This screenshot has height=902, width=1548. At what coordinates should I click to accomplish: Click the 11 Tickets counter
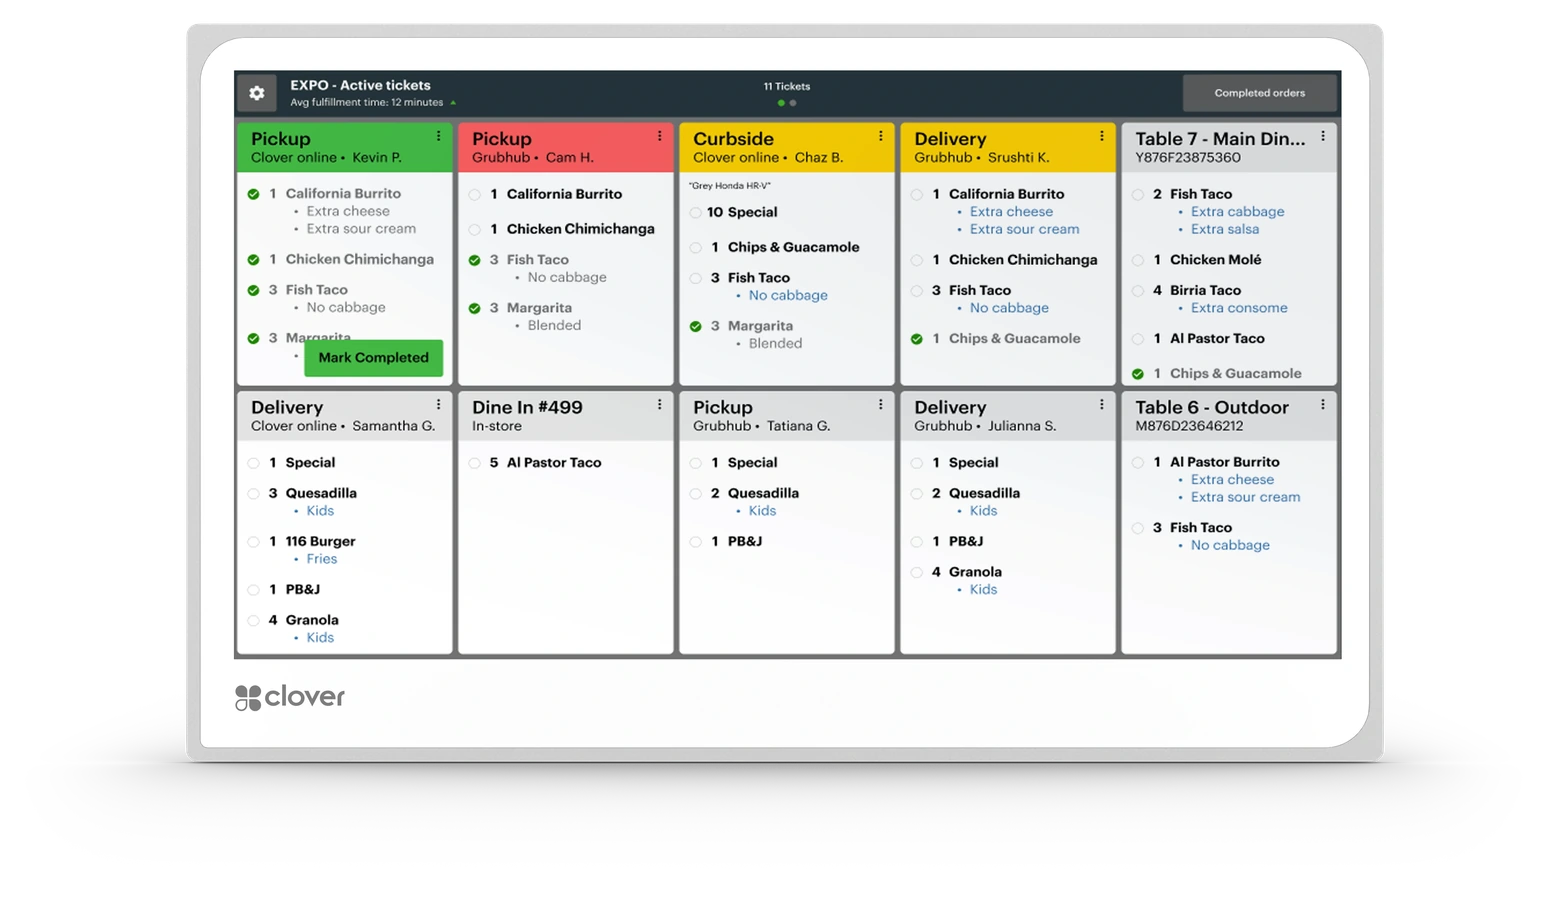pos(787,86)
